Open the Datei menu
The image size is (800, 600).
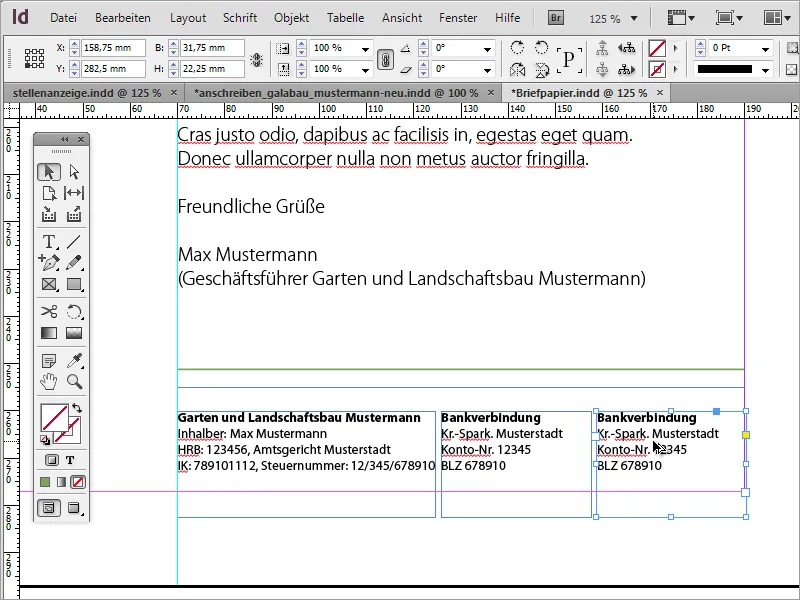pos(63,18)
